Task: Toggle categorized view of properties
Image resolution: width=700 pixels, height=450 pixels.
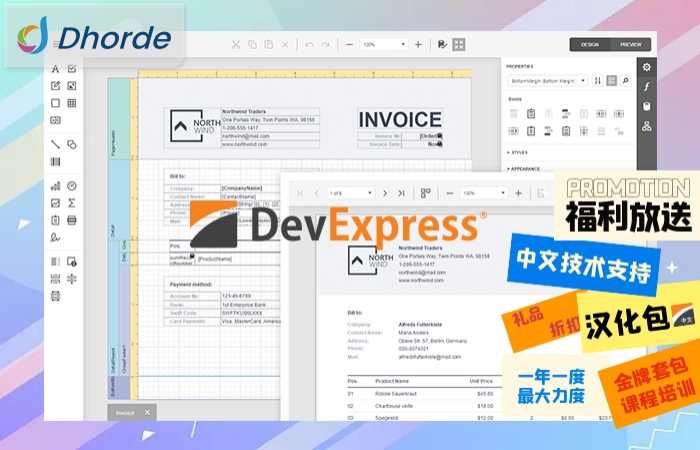Action: point(612,80)
